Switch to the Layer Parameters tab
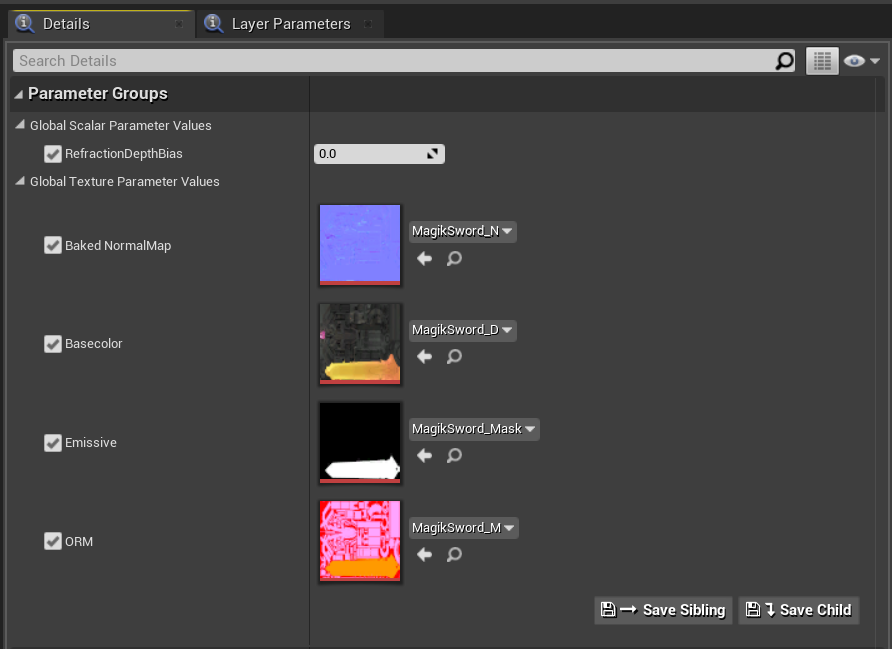Image resolution: width=892 pixels, height=649 pixels. coord(291,24)
